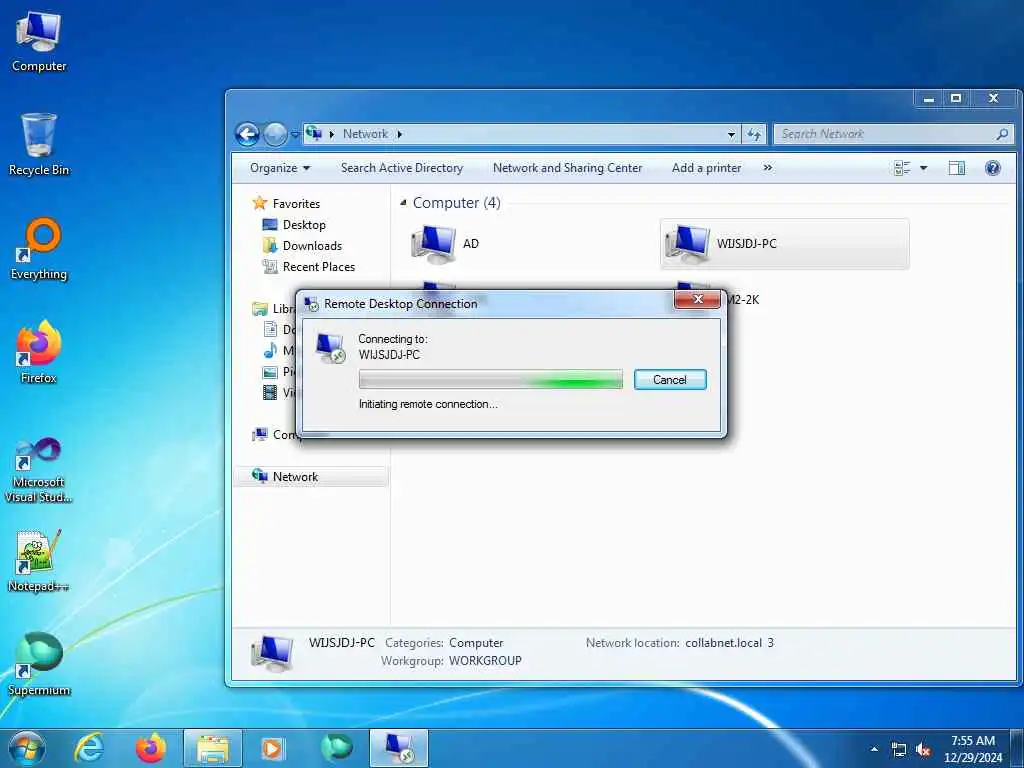Screen dimensions: 1024x768
Task: Open Internet Explorer from the taskbar
Action: (x=89, y=748)
